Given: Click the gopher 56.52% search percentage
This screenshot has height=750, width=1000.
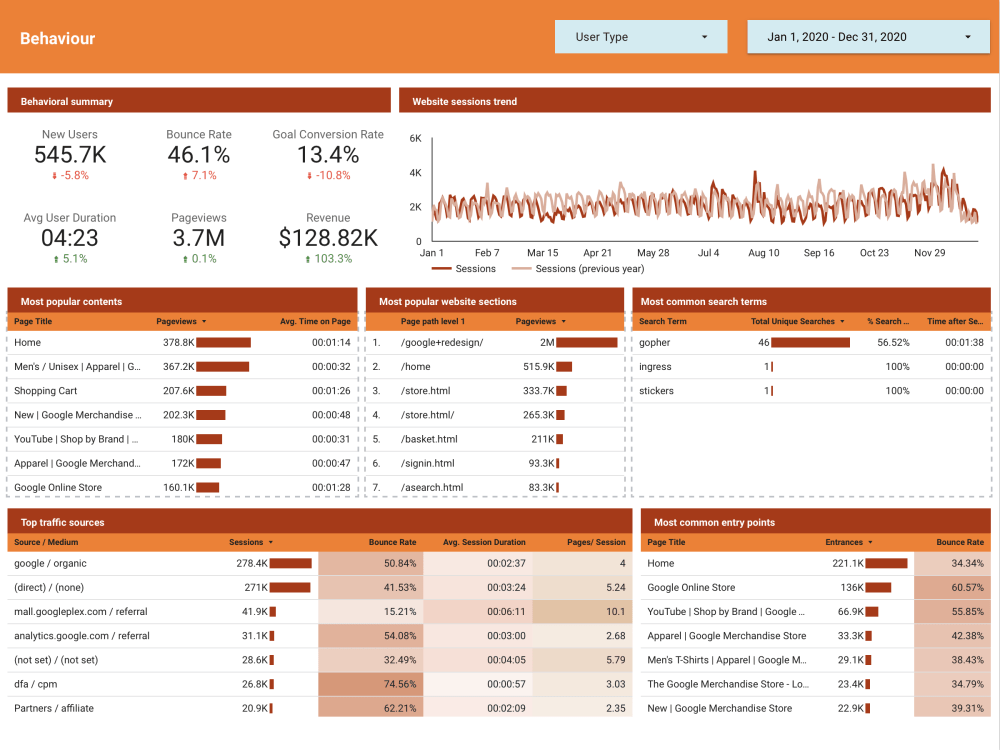Looking at the screenshot, I should (x=893, y=342).
